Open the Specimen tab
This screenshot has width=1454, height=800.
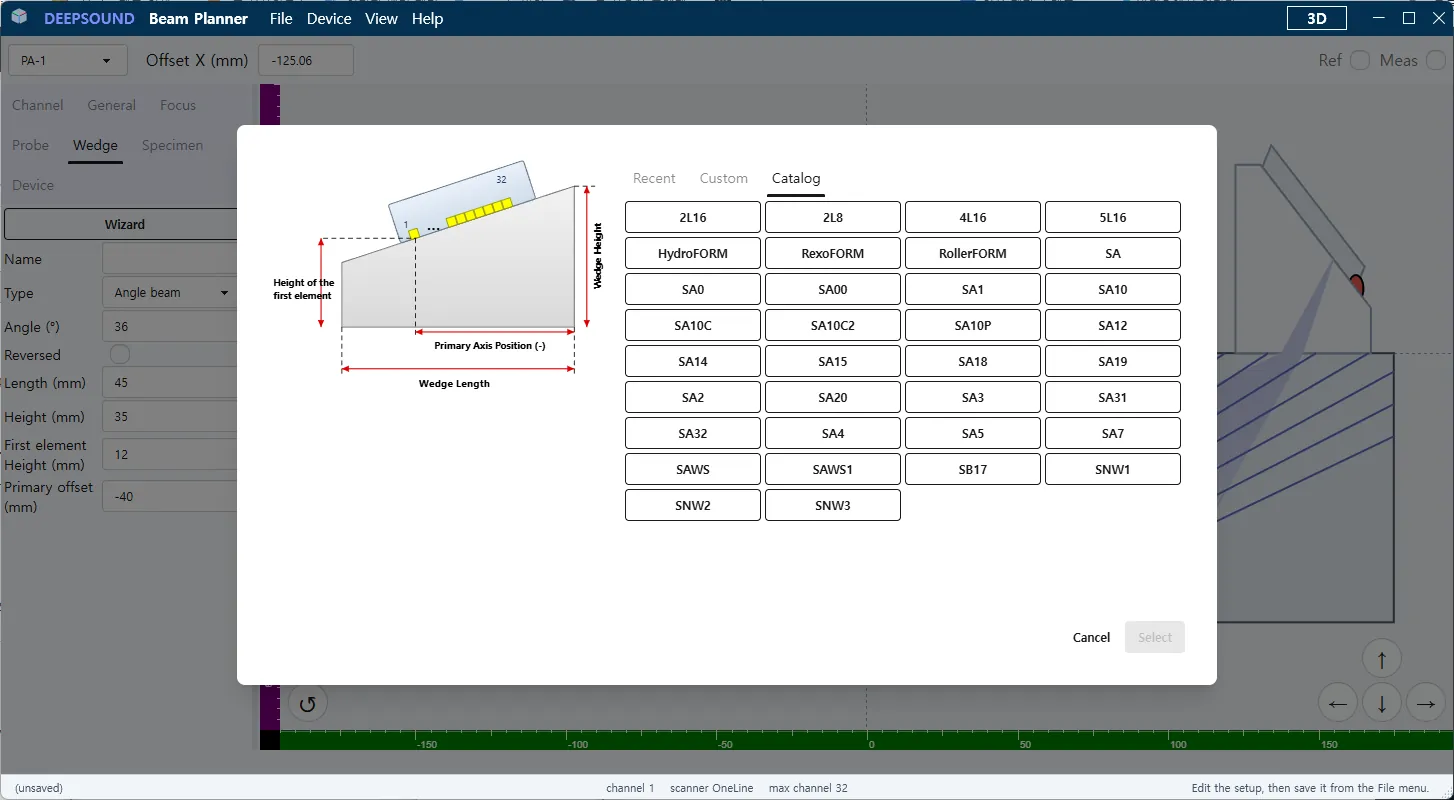point(172,145)
